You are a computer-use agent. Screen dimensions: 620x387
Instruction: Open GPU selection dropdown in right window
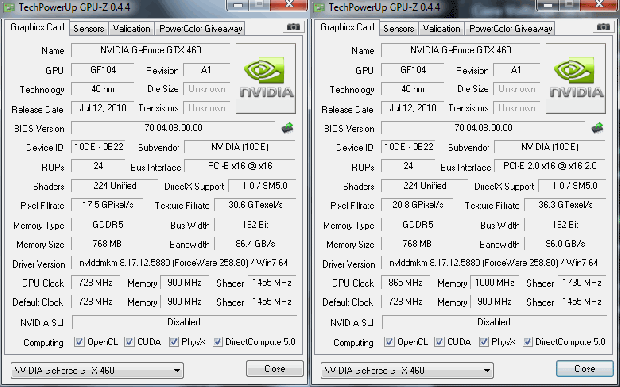point(407,370)
